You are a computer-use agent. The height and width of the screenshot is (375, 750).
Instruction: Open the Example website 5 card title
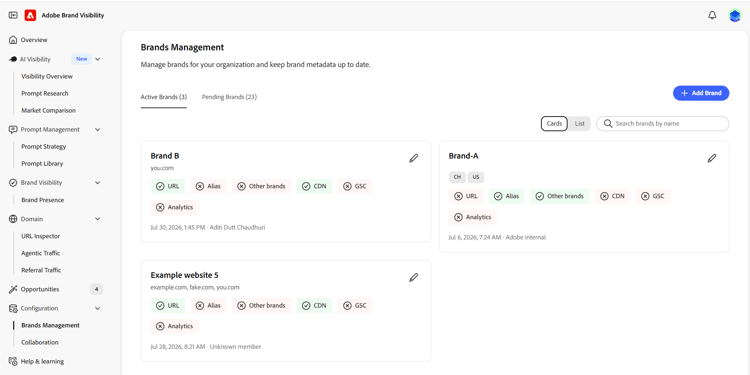point(185,276)
